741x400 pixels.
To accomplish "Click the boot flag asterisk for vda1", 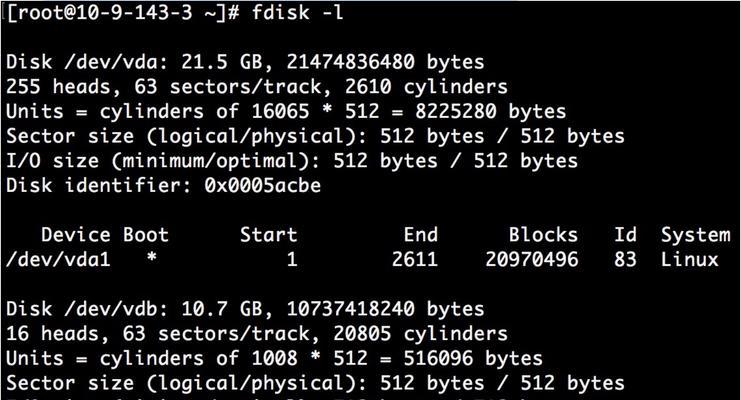I will tap(151, 257).
